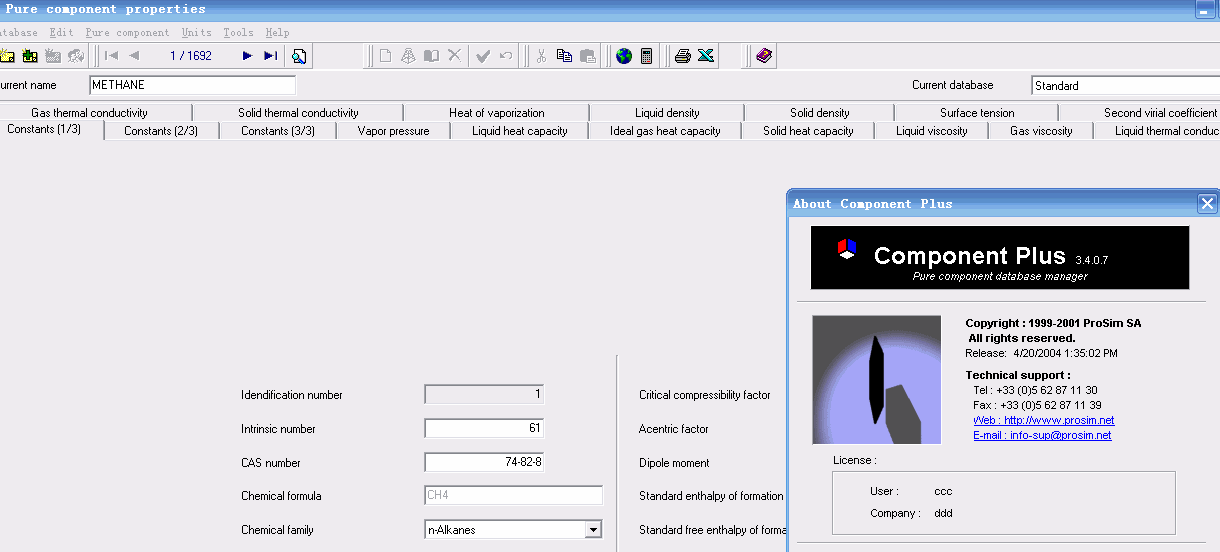Click the Dipole moment label
Screen dimensions: 1220x552
click(674, 463)
